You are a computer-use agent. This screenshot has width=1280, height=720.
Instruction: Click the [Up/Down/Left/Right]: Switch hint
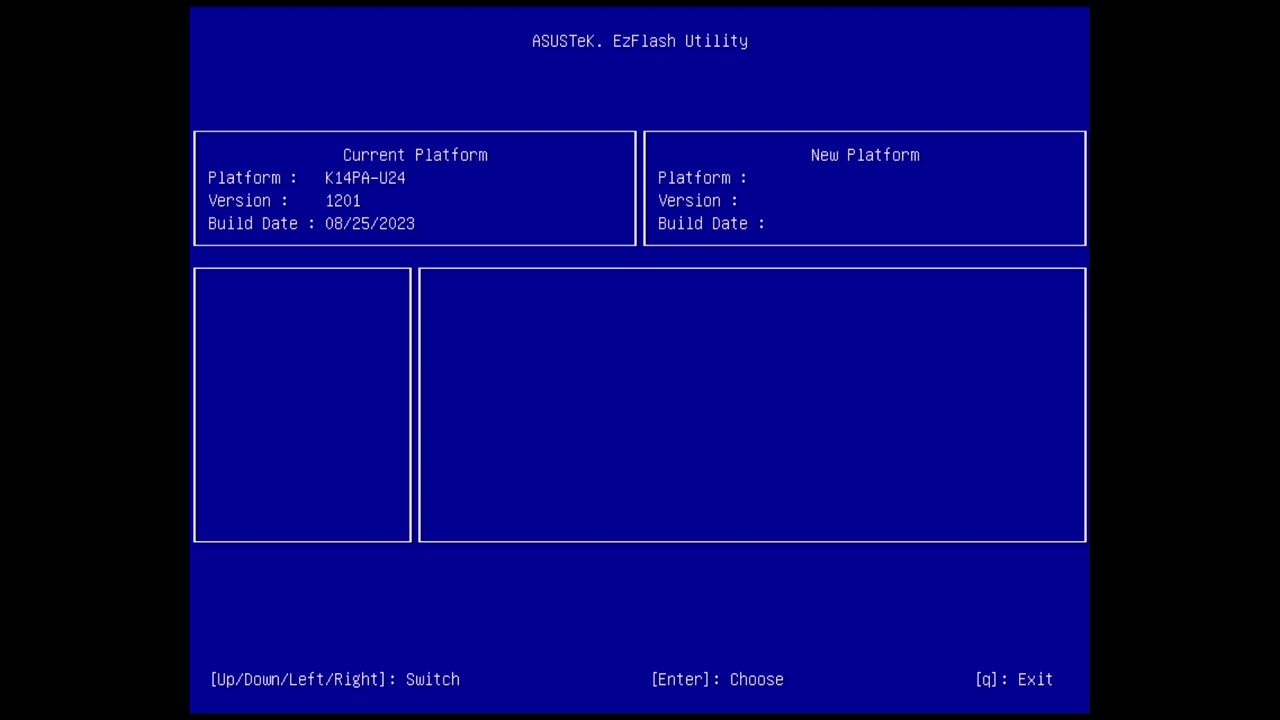pos(335,680)
